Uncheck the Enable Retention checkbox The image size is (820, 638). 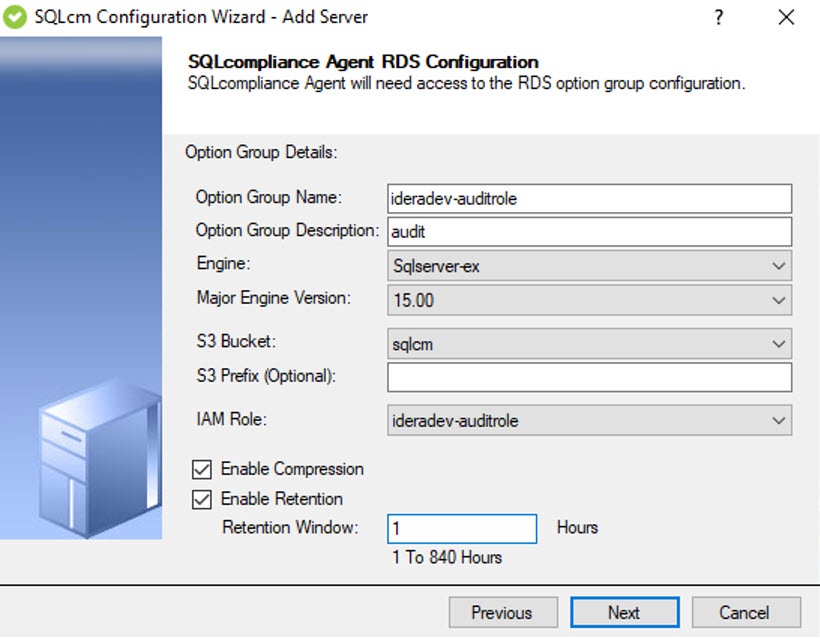[202, 499]
